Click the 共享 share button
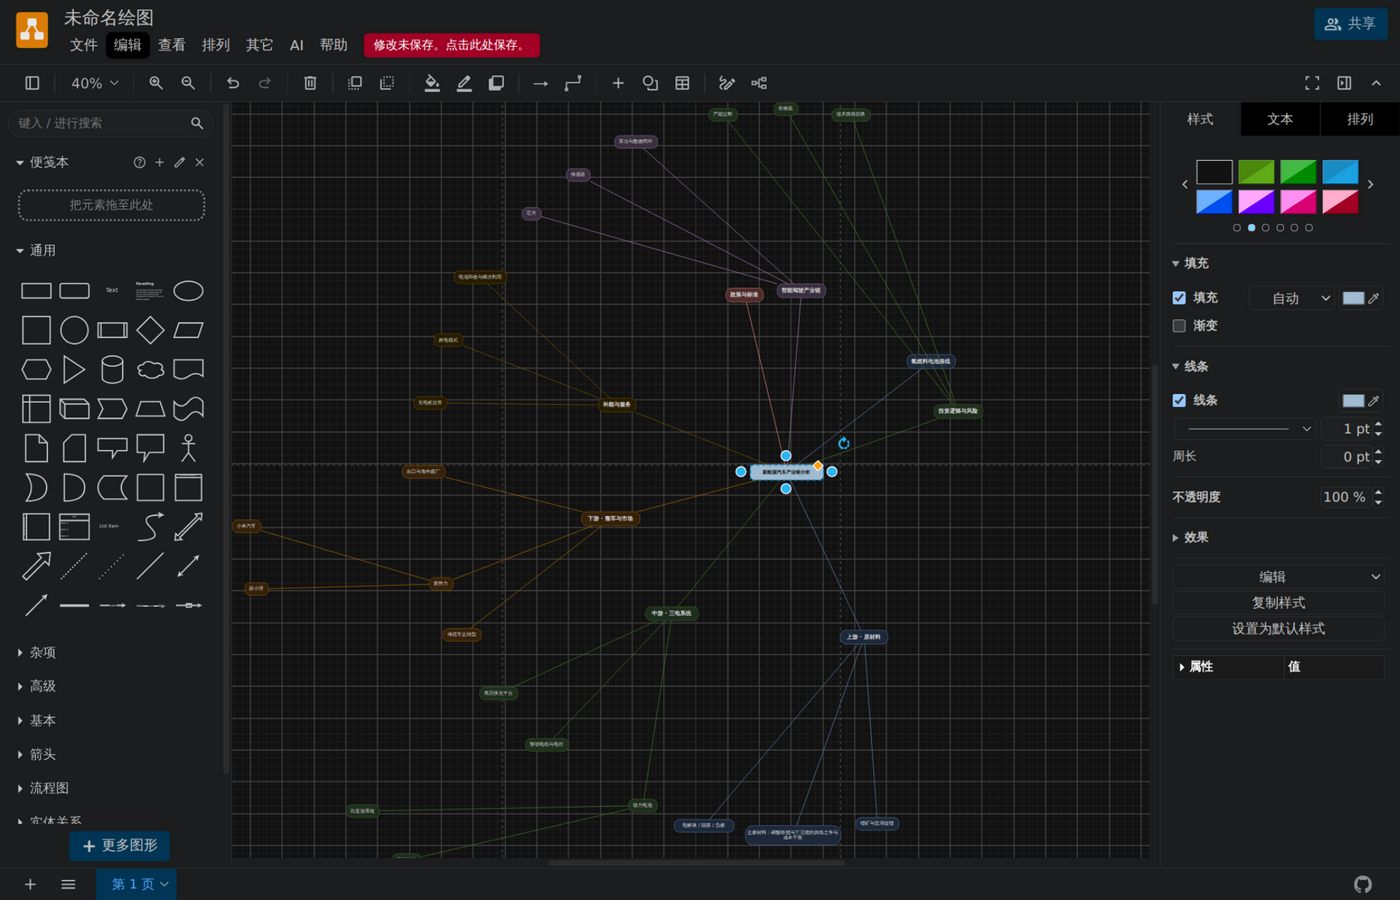1400x900 pixels. pos(1350,23)
